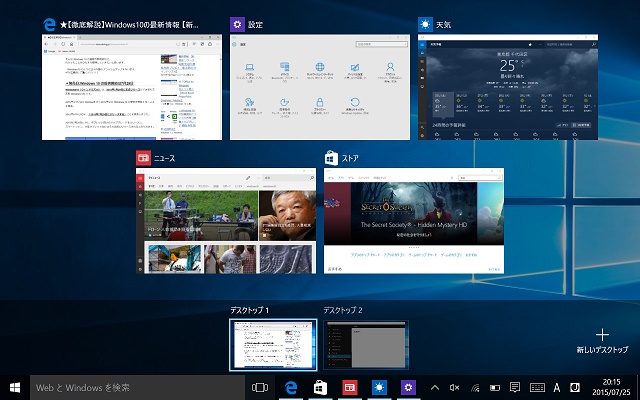
Task: Click the muted volume tray icon
Action: pos(454,388)
